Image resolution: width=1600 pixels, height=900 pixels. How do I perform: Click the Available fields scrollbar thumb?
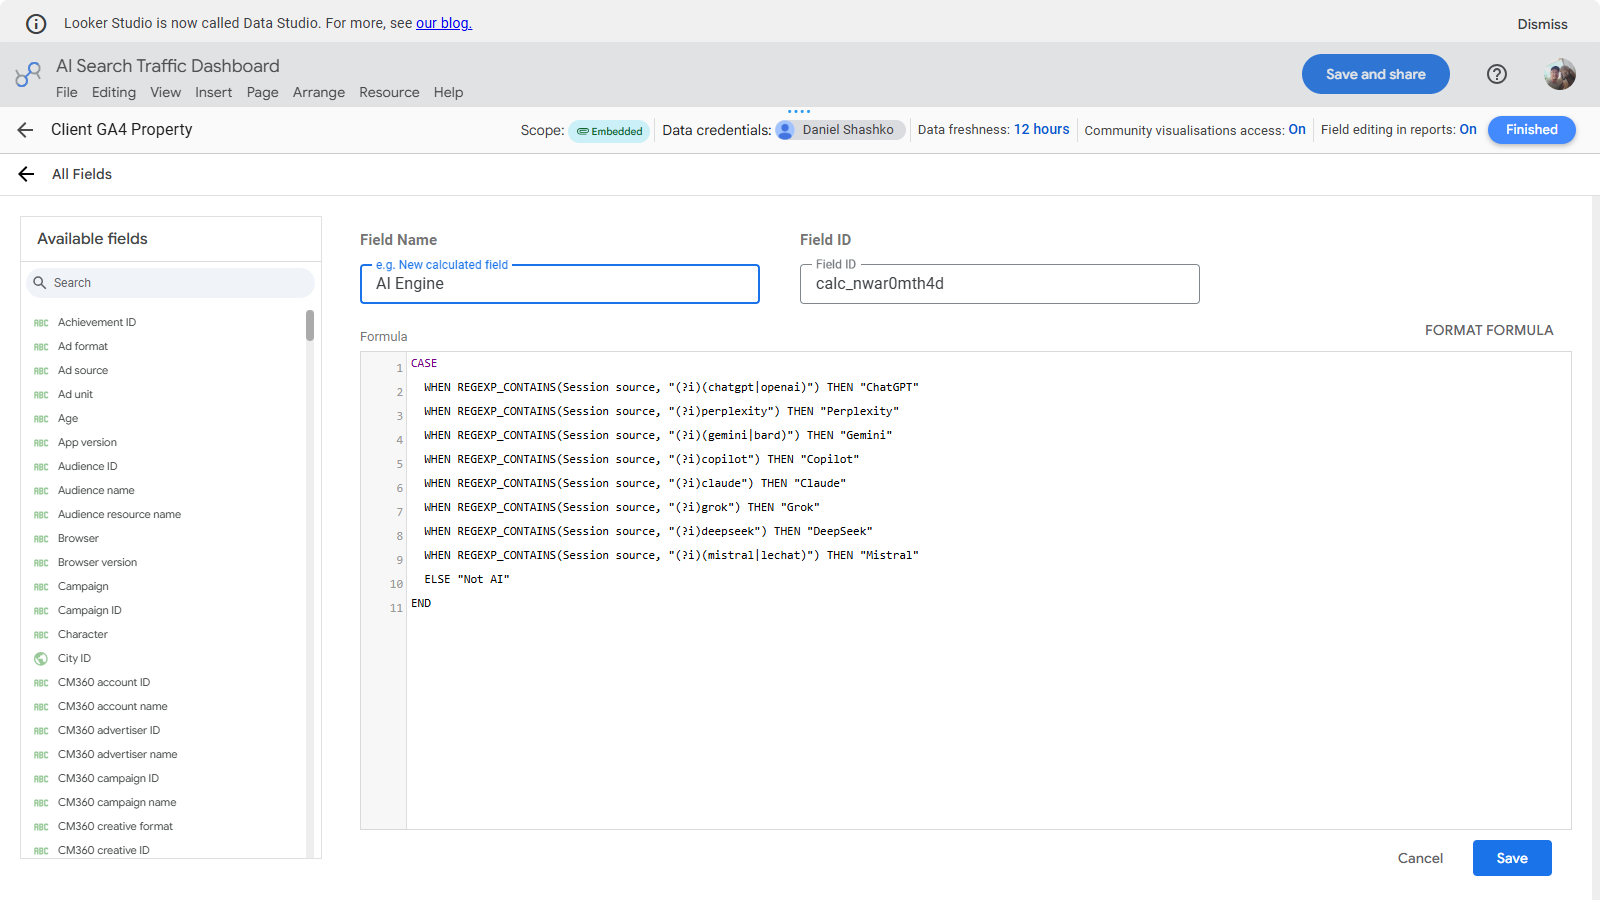310,325
